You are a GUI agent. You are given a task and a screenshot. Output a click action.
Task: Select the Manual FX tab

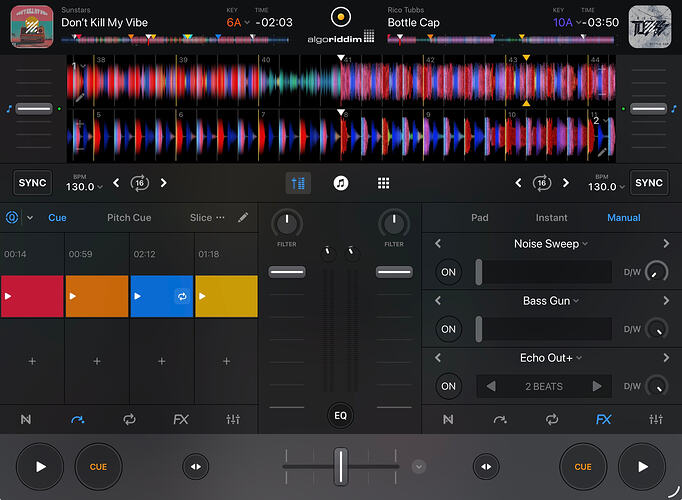[624, 217]
